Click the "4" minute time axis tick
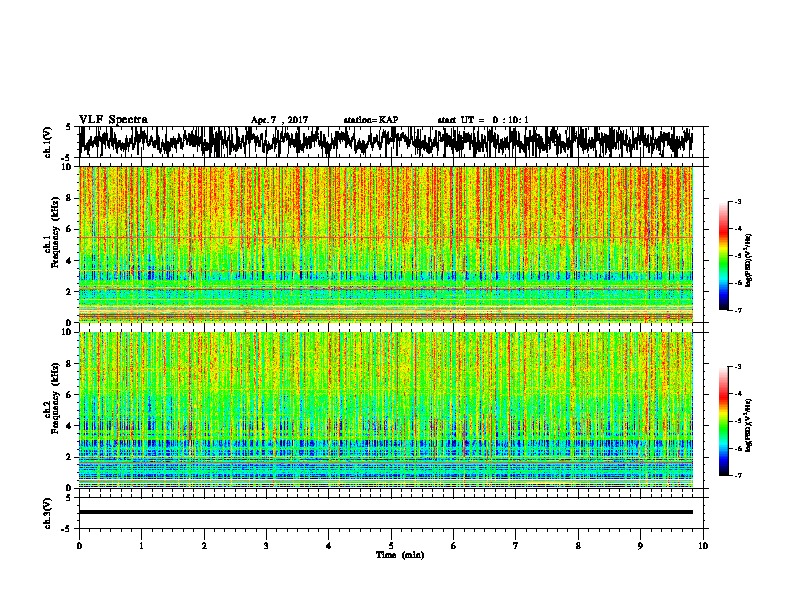Image resolution: width=792 pixels, height=612 pixels. [x=329, y=546]
